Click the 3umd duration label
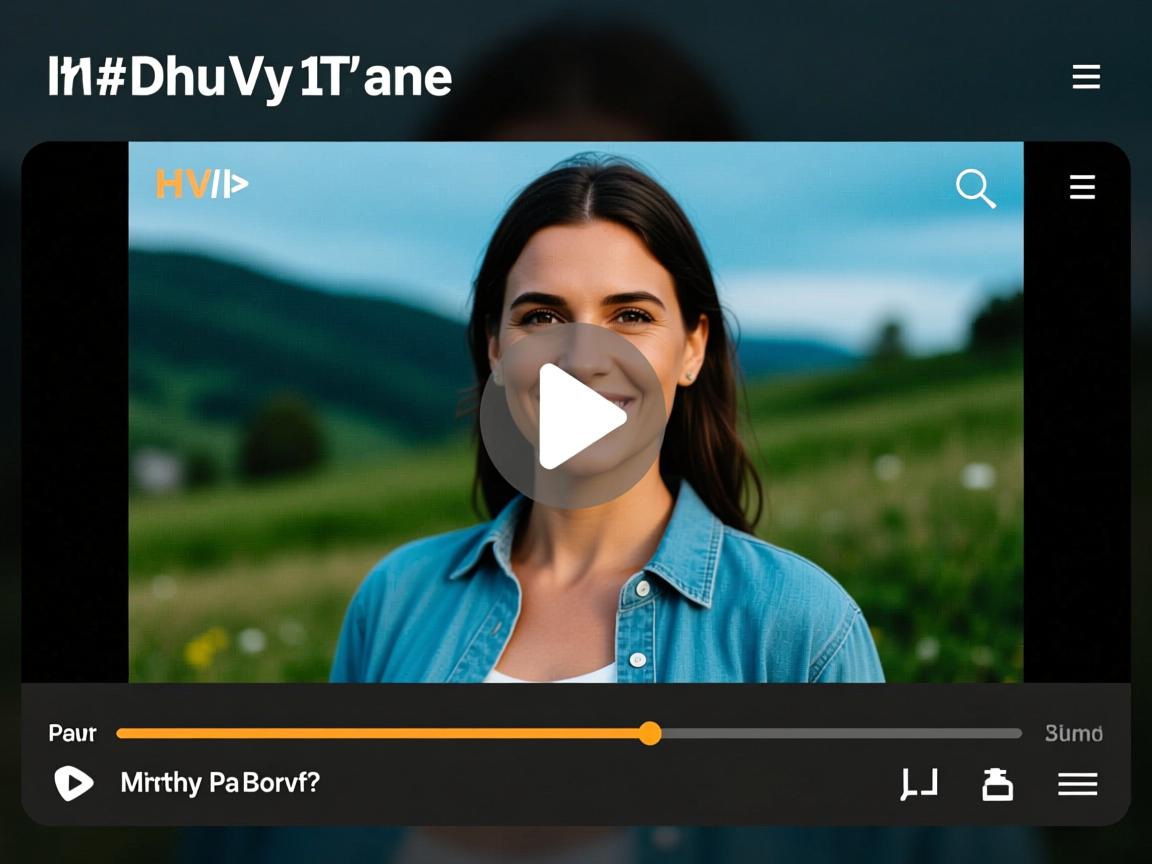The width and height of the screenshot is (1152, 864). 1073,733
